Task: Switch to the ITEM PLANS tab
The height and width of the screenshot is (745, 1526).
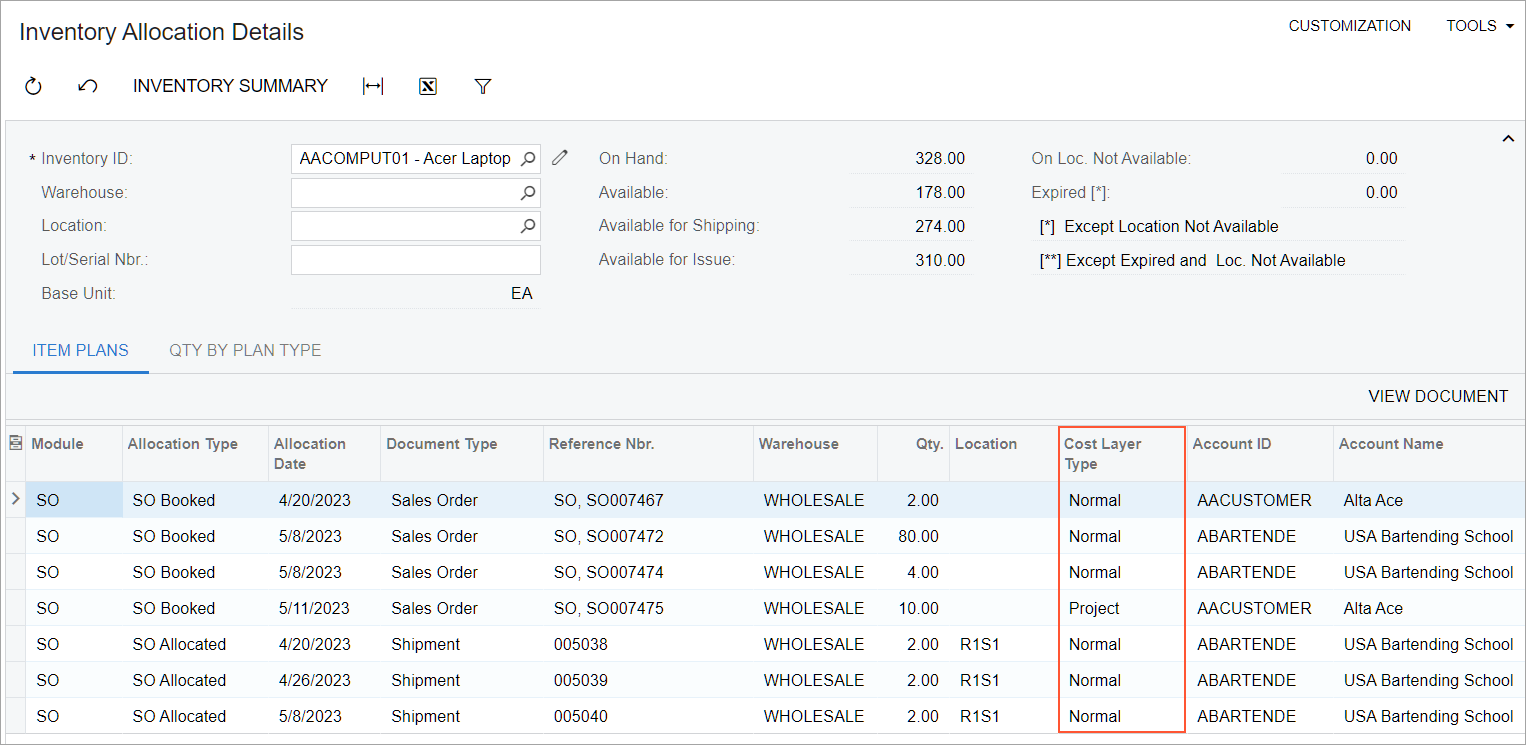Action: coord(81,351)
